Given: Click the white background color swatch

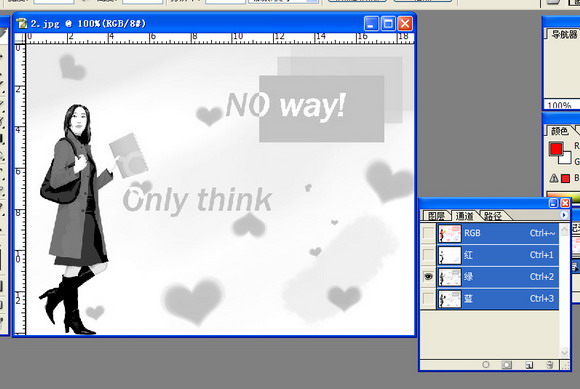Looking at the screenshot, I should tap(566, 159).
